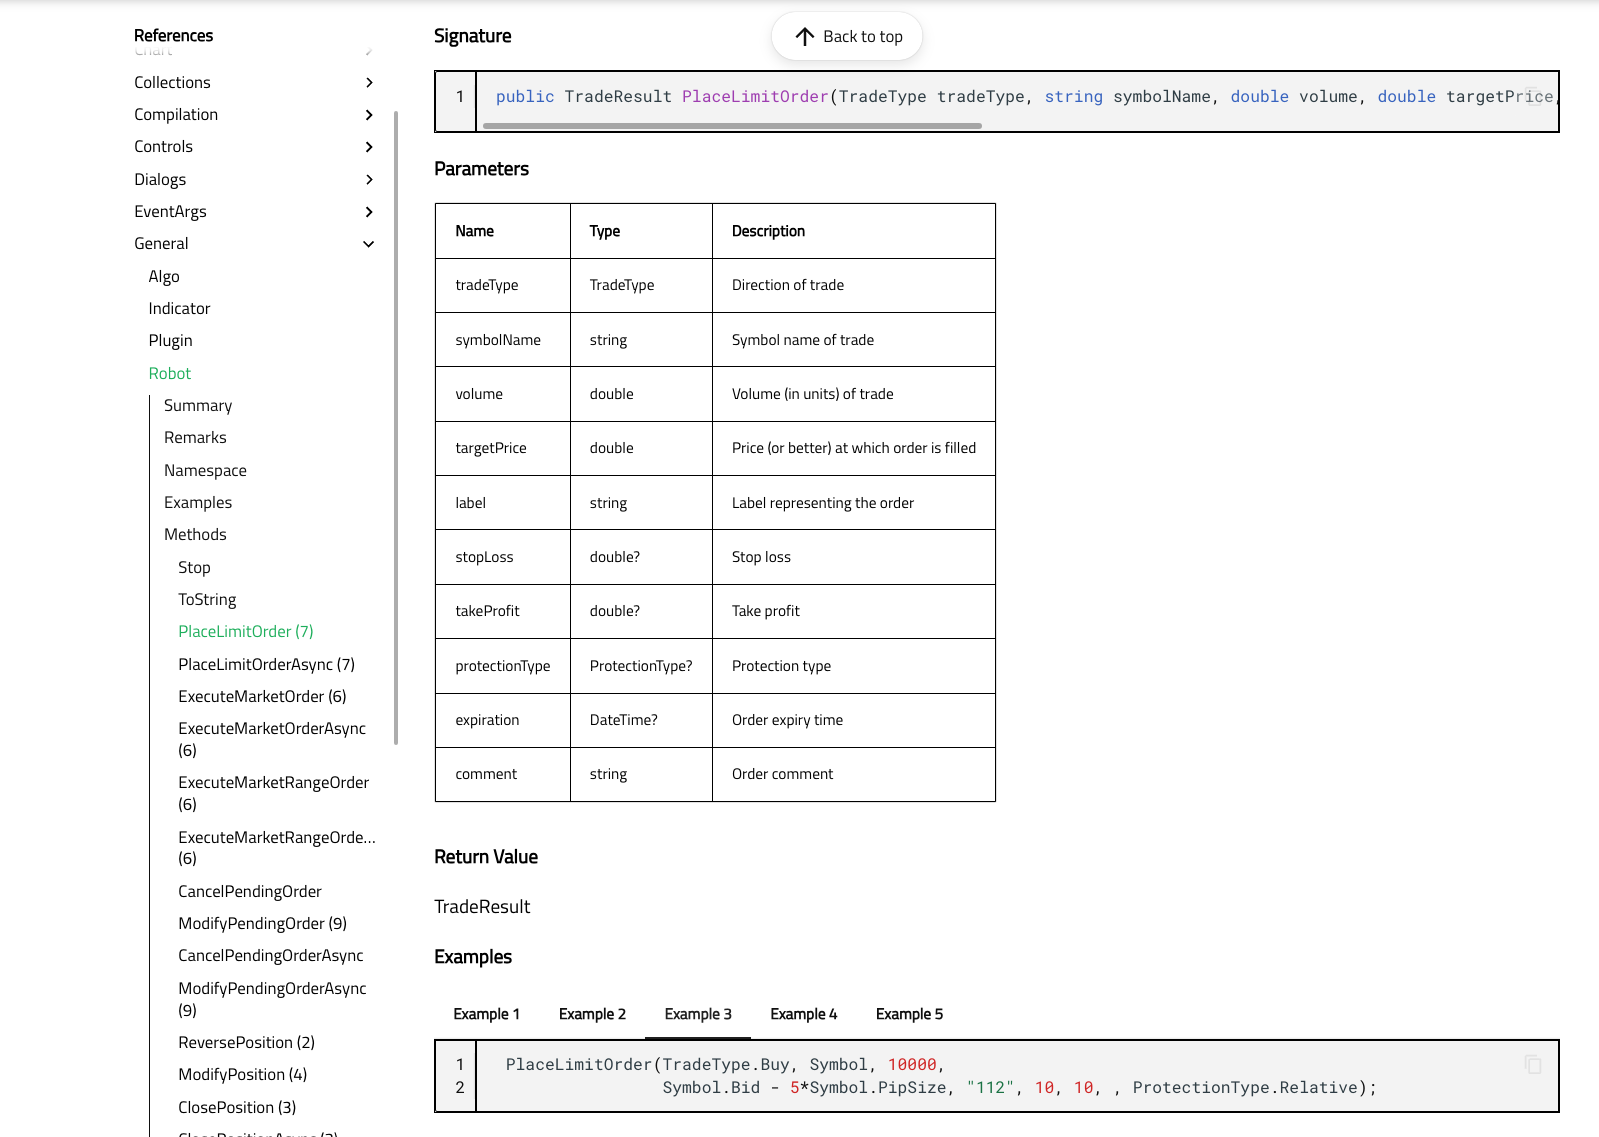This screenshot has height=1137, width=1599.
Task: Open ClosePosition (3) entry
Action: pos(237,1108)
